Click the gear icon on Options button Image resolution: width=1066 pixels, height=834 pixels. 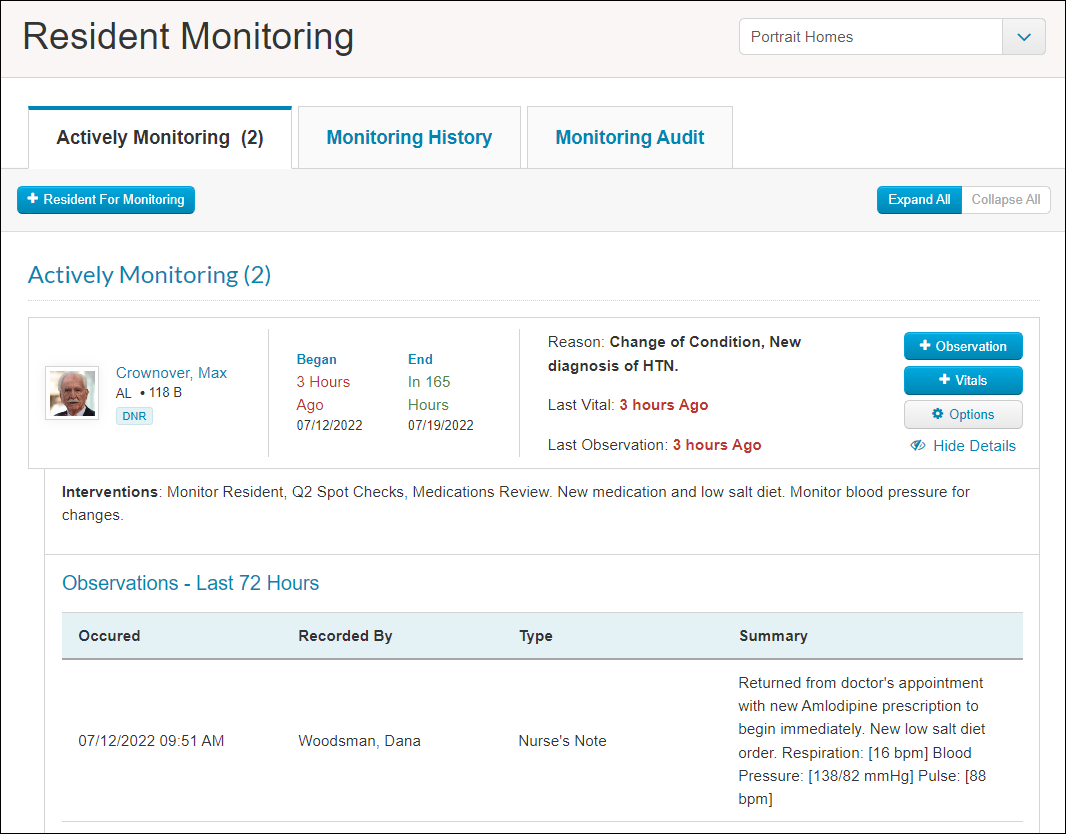(x=937, y=414)
